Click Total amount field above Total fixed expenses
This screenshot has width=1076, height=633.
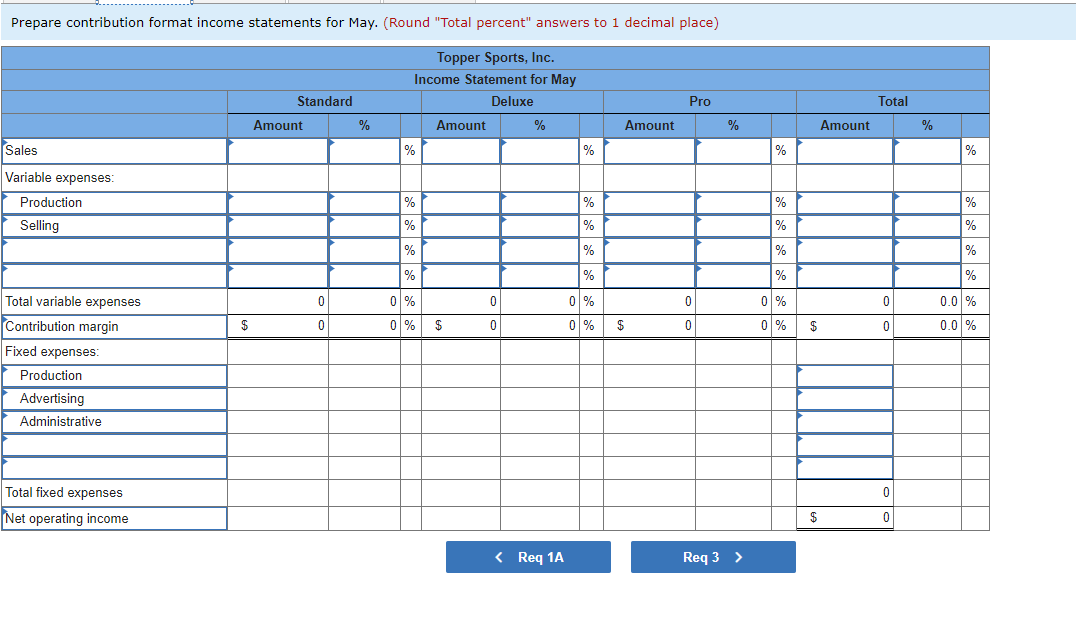[x=845, y=468]
